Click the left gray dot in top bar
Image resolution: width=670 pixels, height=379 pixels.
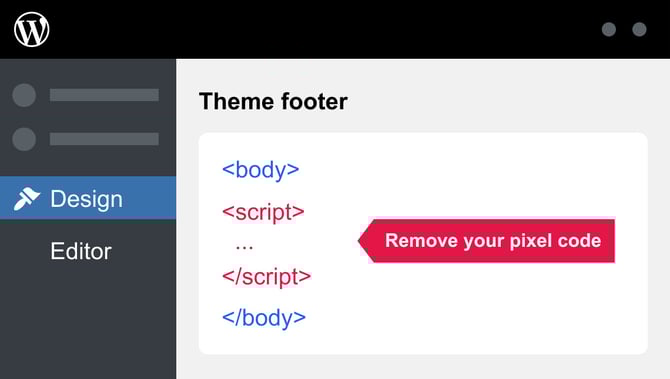[609, 29]
